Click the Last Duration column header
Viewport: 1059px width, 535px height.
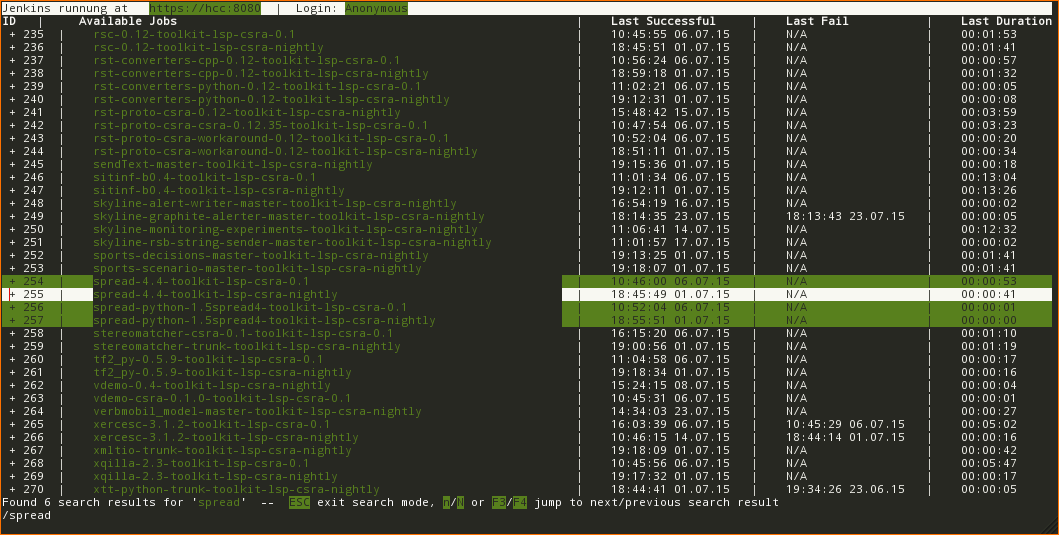click(1006, 22)
